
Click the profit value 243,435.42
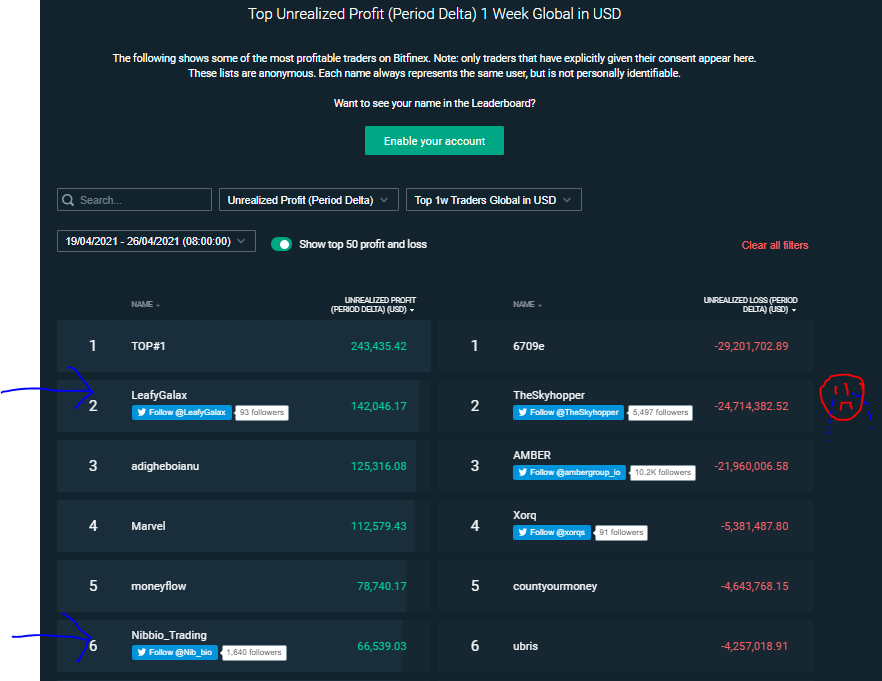tap(379, 346)
